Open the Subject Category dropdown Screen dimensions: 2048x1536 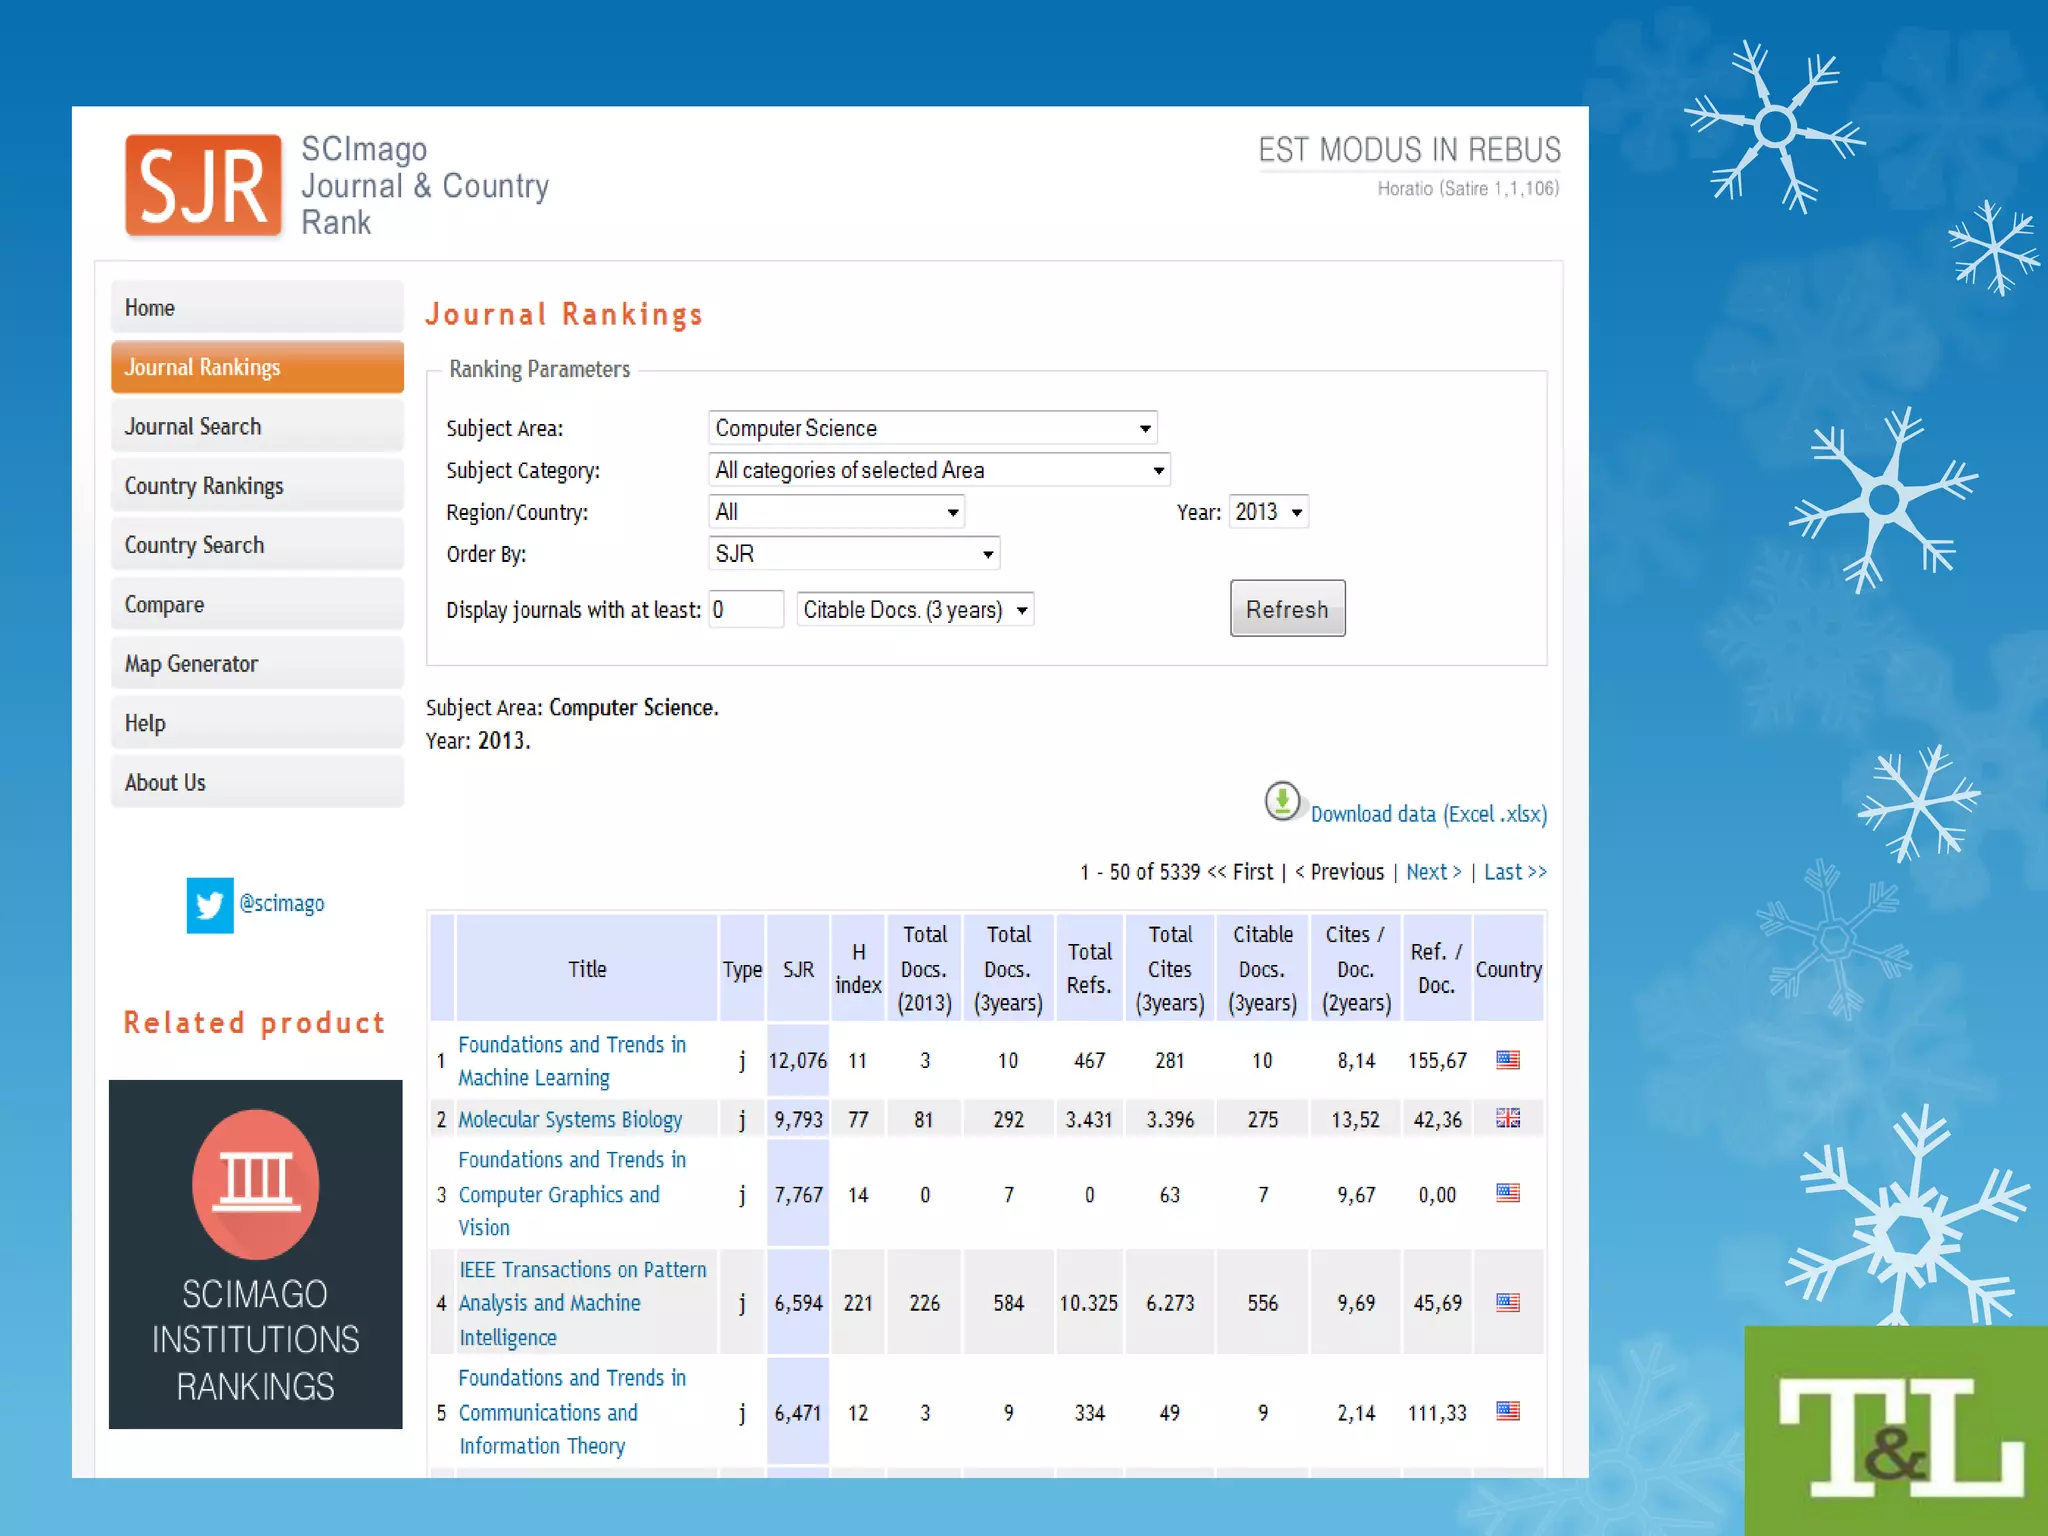(939, 470)
